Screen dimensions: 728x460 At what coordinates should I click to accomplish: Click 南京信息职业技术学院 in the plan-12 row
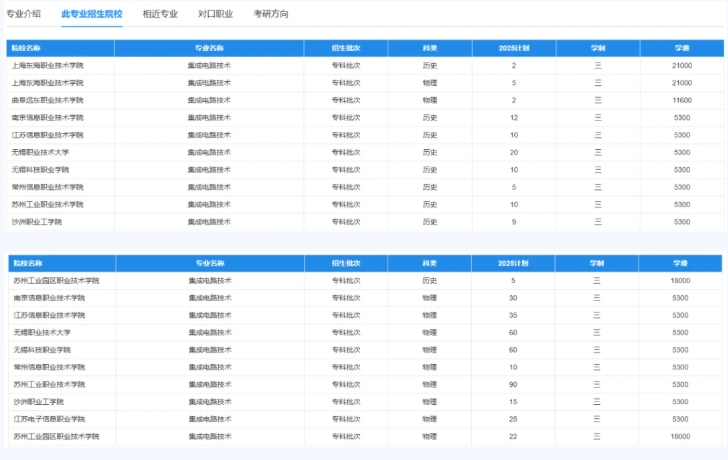47,117
